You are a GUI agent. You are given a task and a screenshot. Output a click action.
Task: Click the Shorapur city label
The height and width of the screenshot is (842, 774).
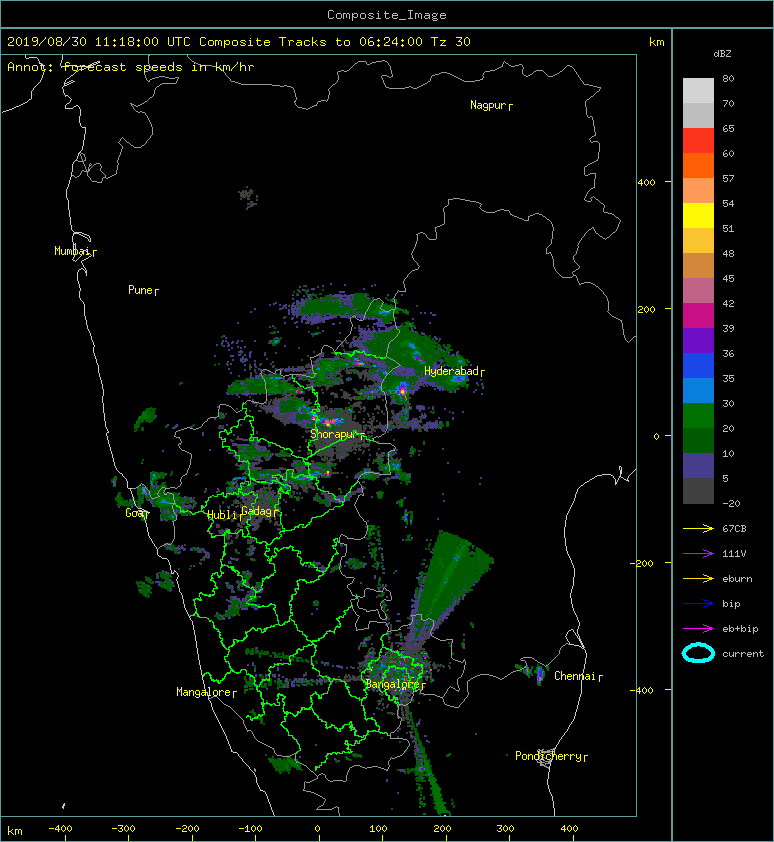(x=337, y=434)
